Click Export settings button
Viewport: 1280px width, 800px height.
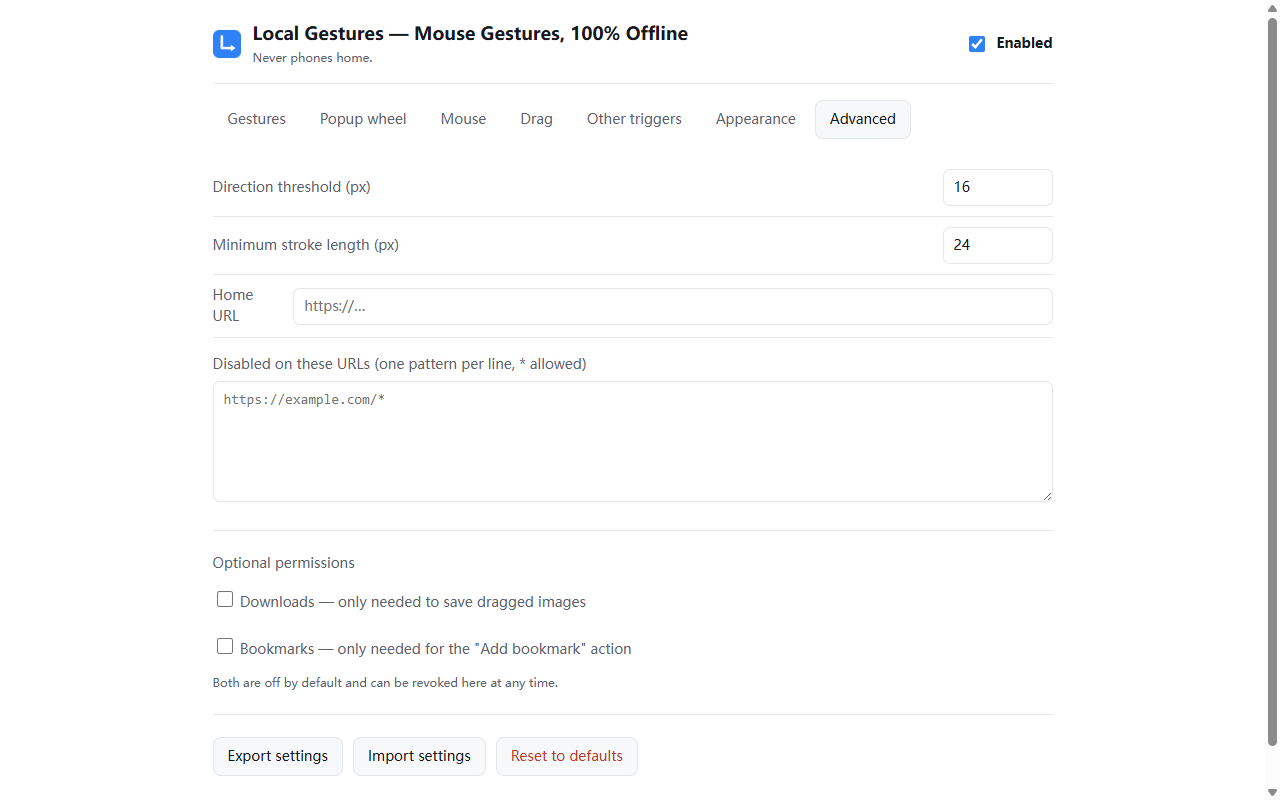(278, 756)
